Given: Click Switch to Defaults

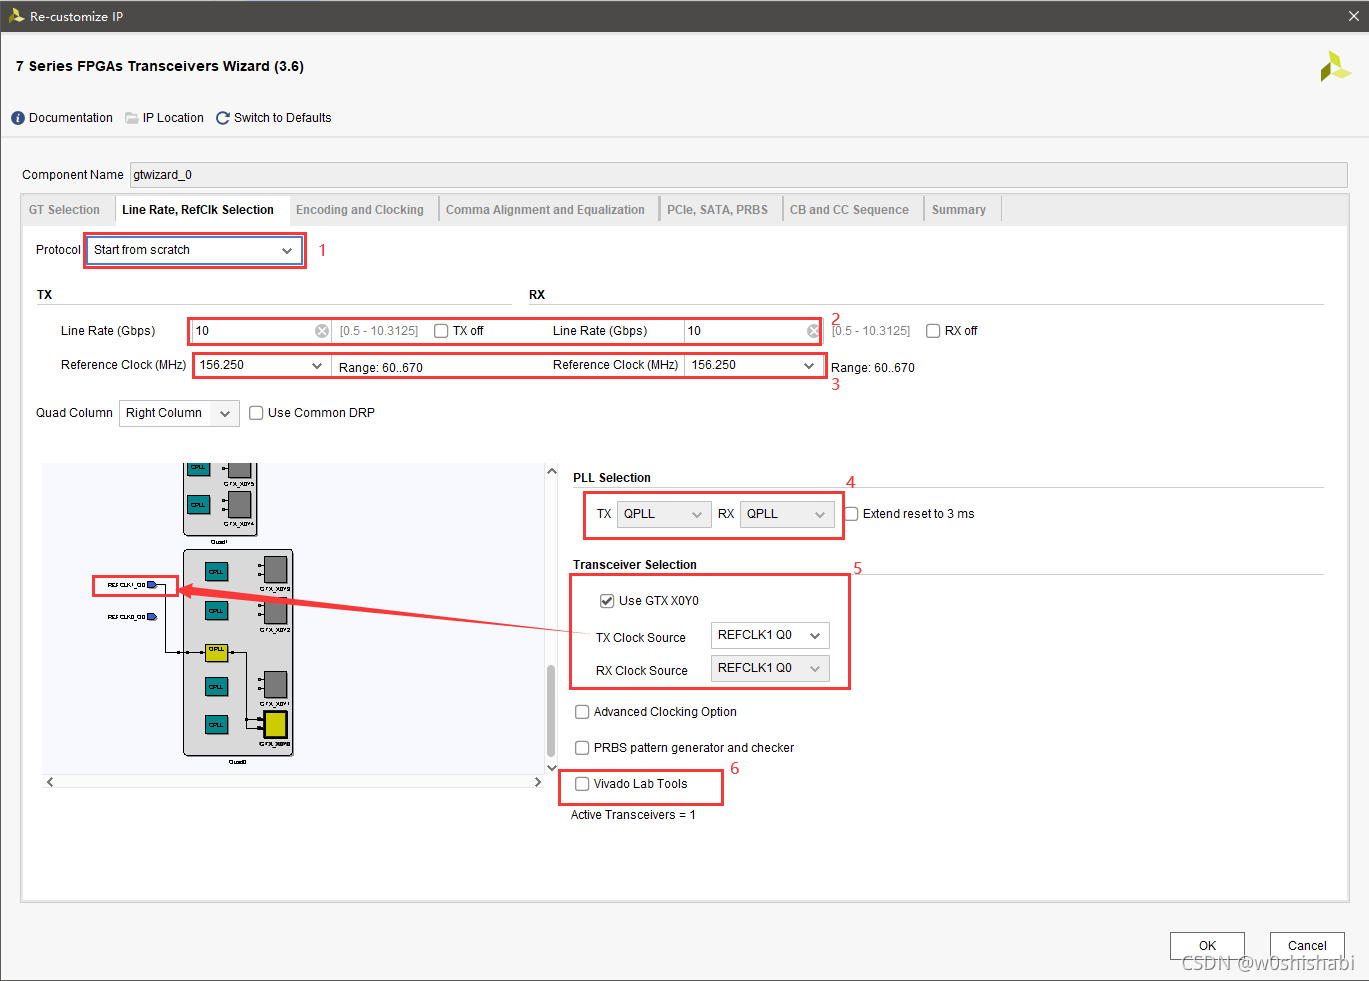Looking at the screenshot, I should [x=283, y=118].
